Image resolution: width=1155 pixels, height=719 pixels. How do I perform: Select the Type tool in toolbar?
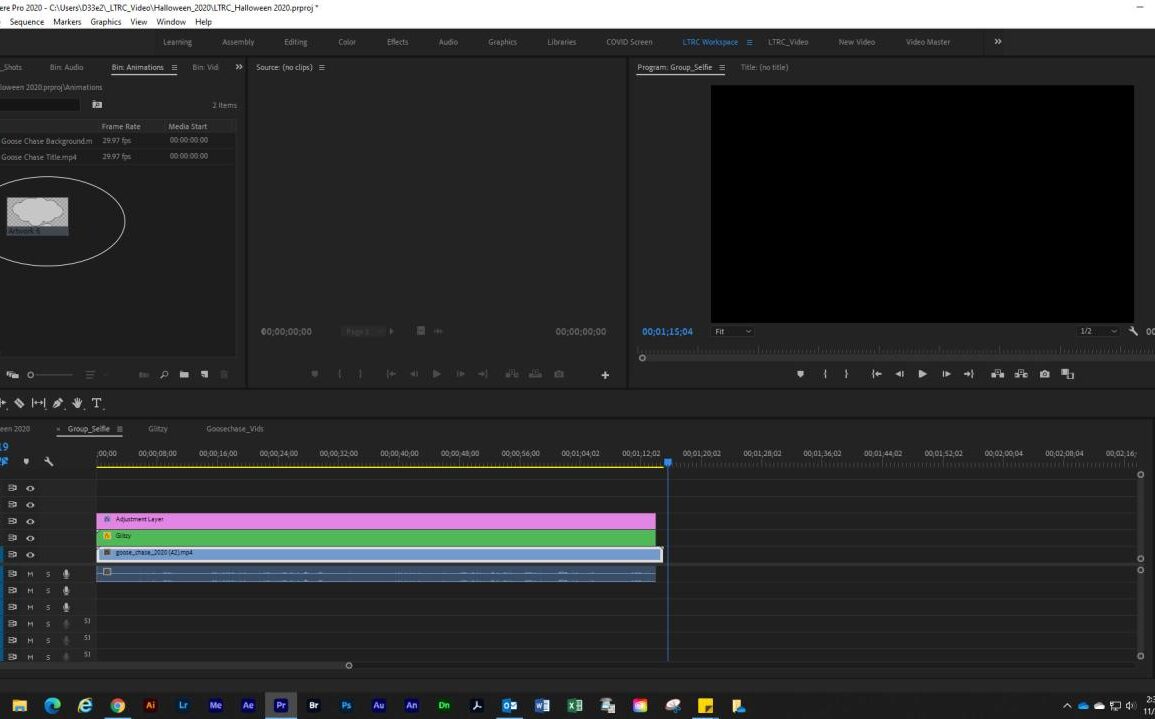pyautogui.click(x=96, y=403)
